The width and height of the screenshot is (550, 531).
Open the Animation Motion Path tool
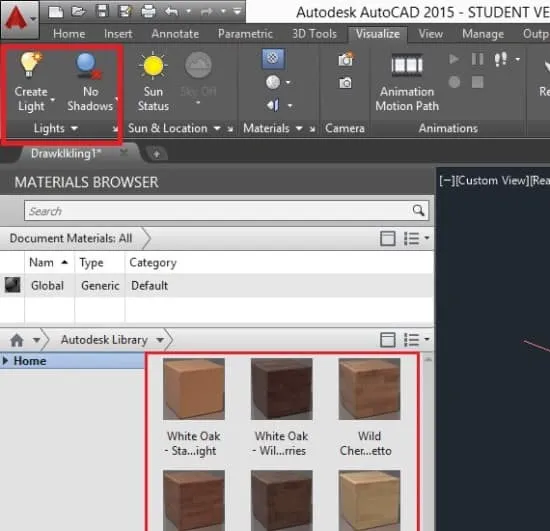pos(407,65)
